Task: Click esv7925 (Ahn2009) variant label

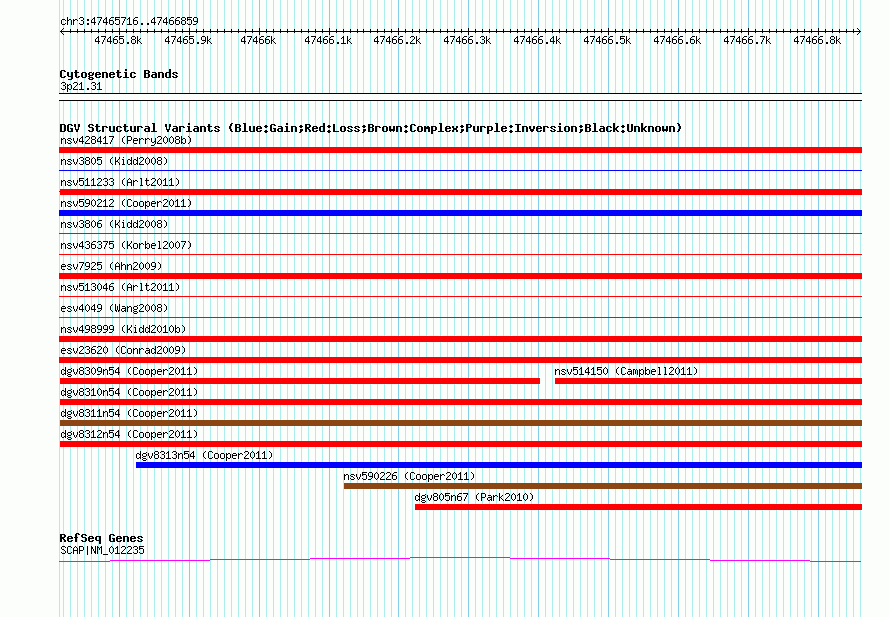Action: click(x=111, y=266)
